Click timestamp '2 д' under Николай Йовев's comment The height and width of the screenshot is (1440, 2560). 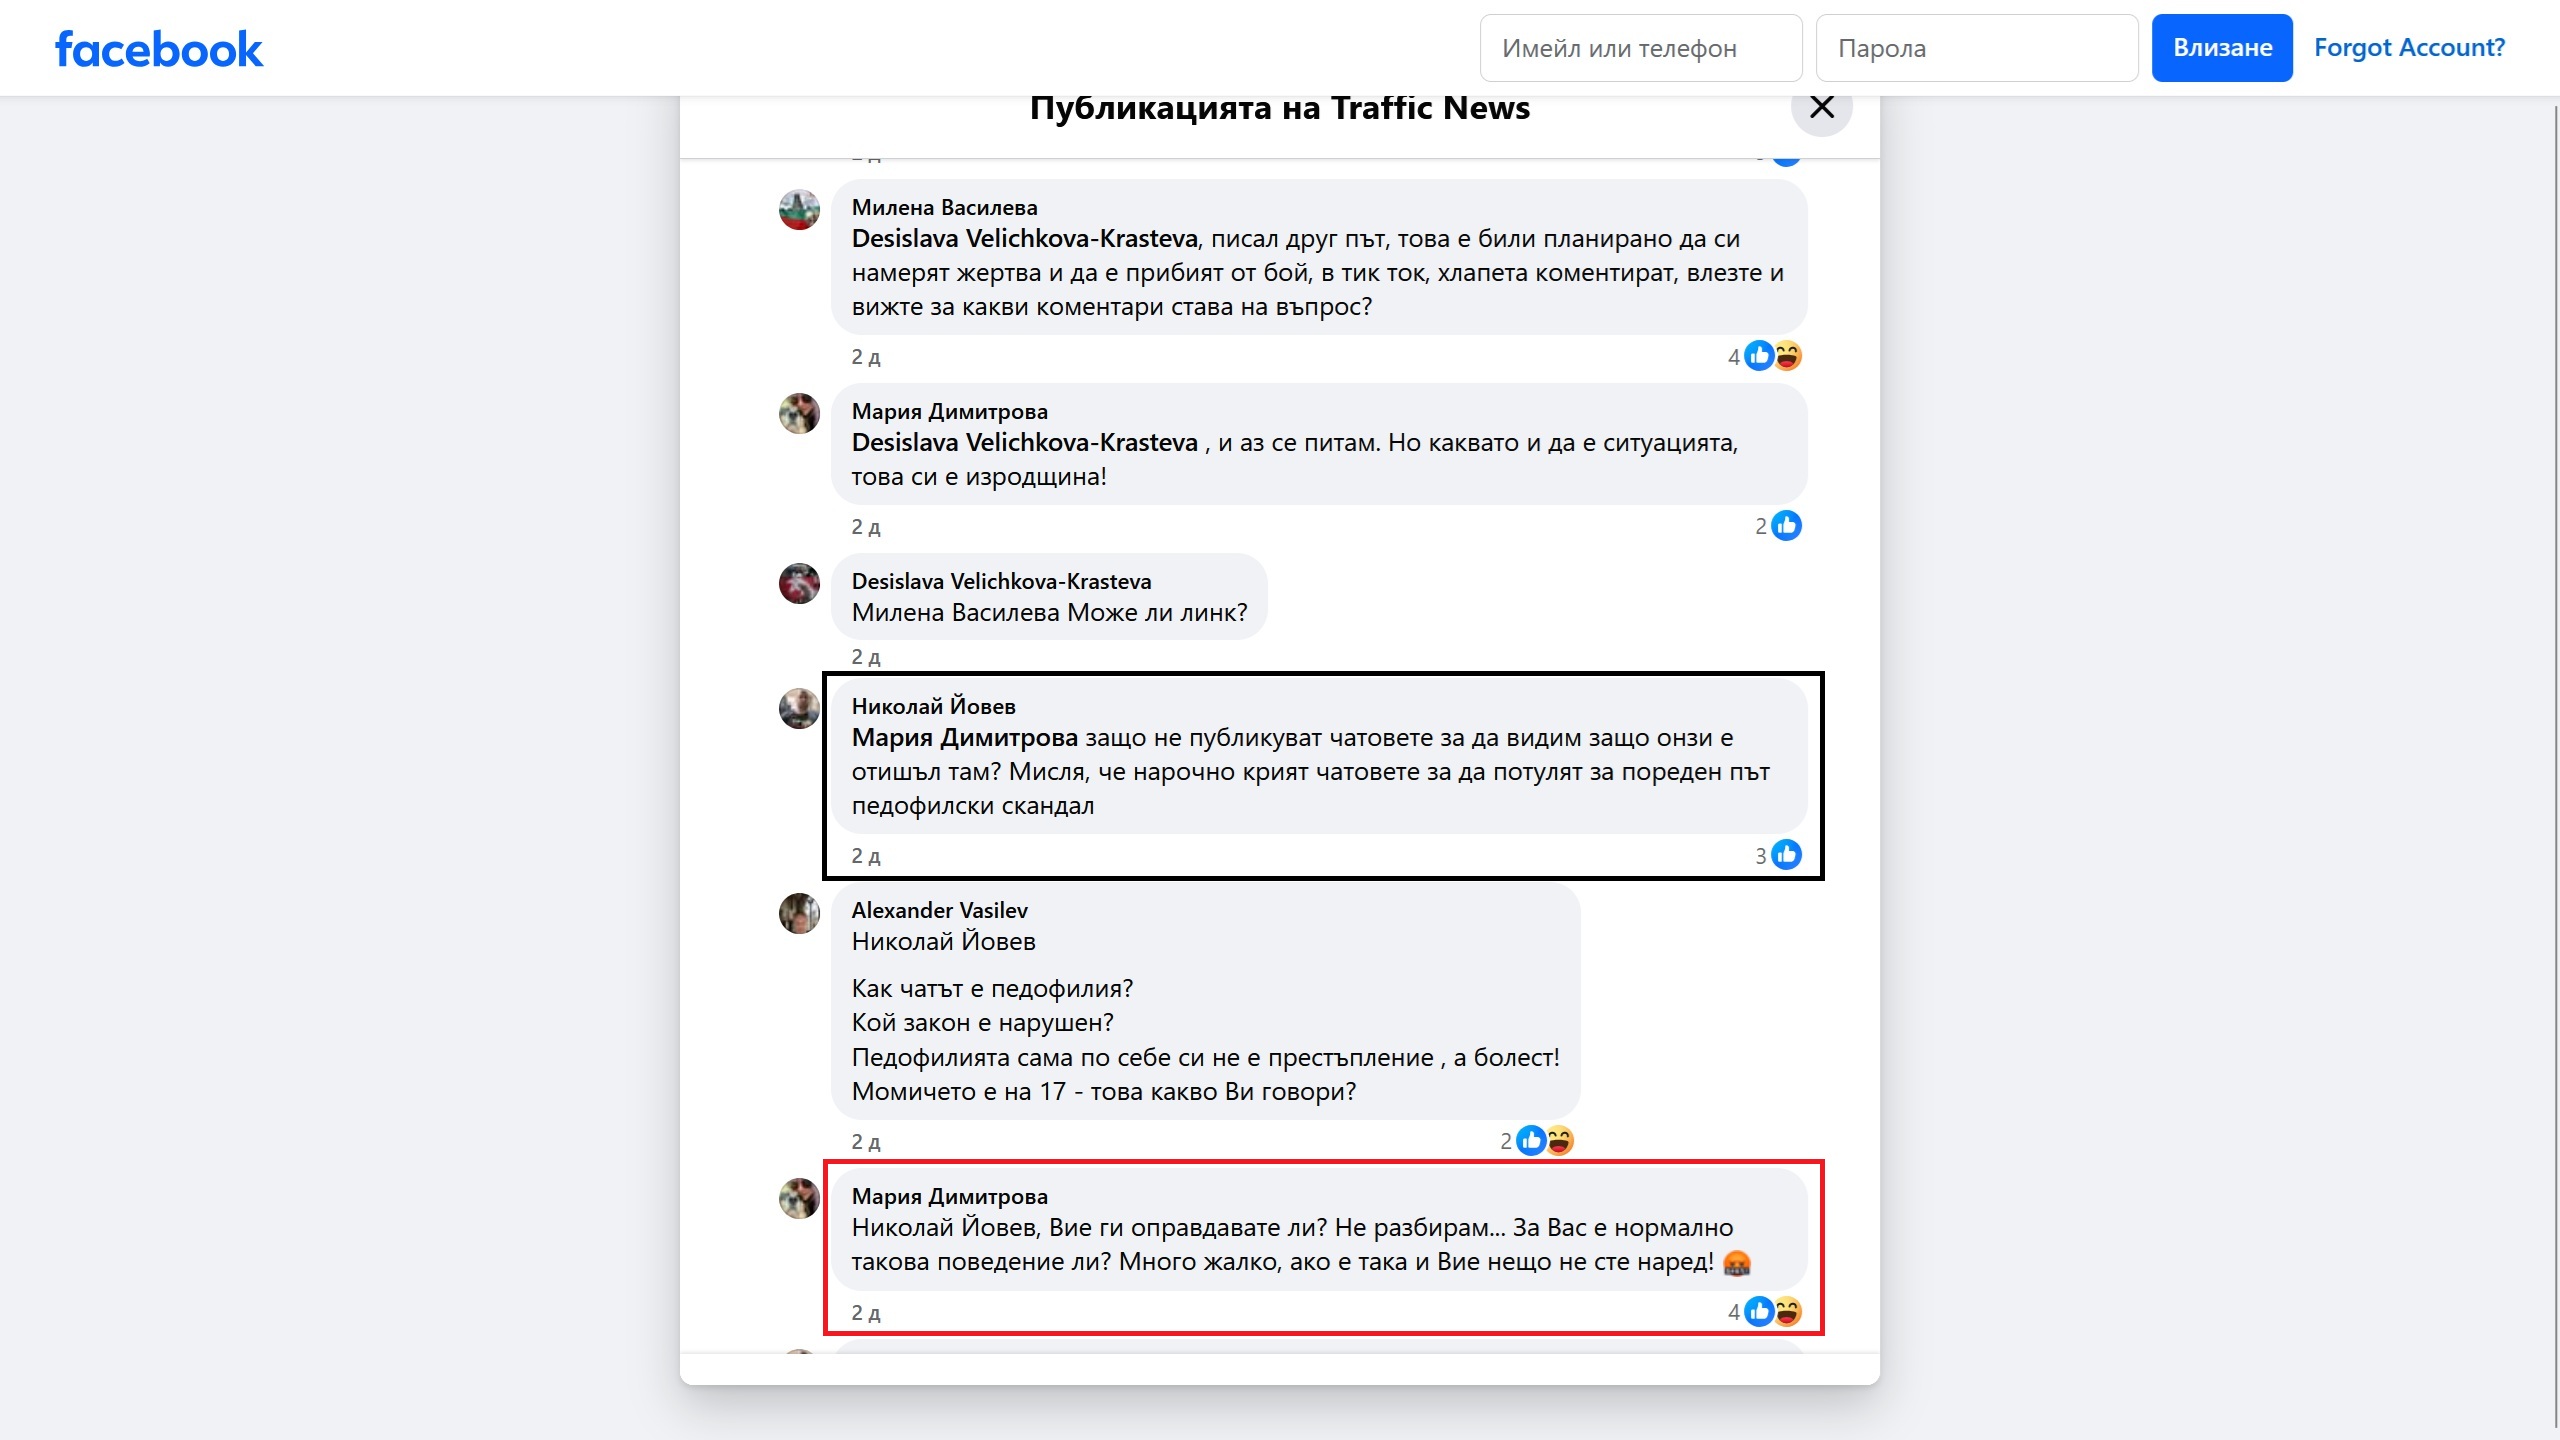(866, 856)
